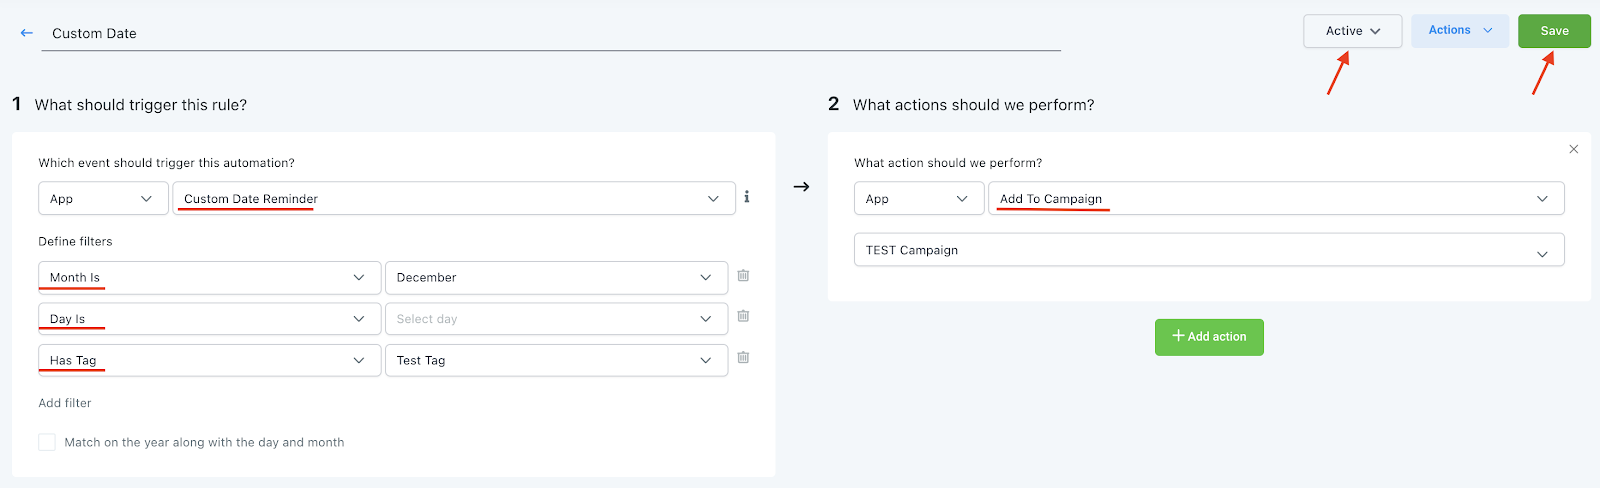Viewport: 1600px width, 488px height.
Task: Click the Add action button
Action: (x=1209, y=337)
